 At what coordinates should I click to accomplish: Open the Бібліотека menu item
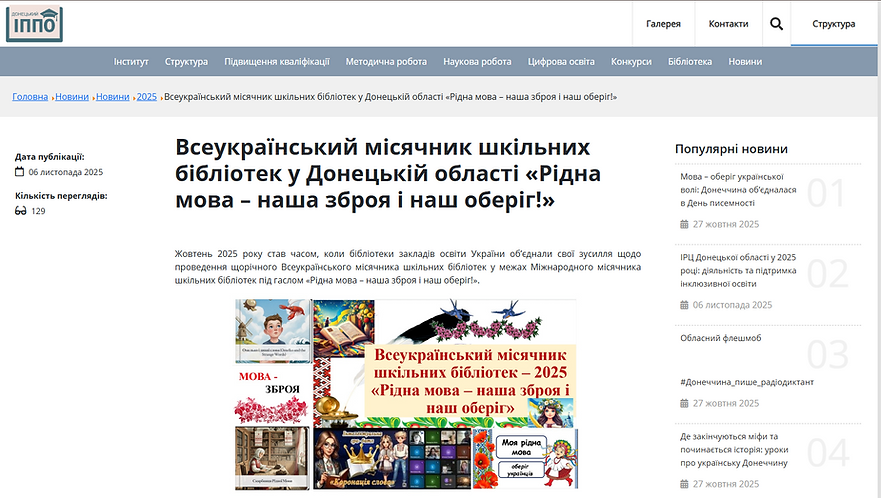coord(689,62)
